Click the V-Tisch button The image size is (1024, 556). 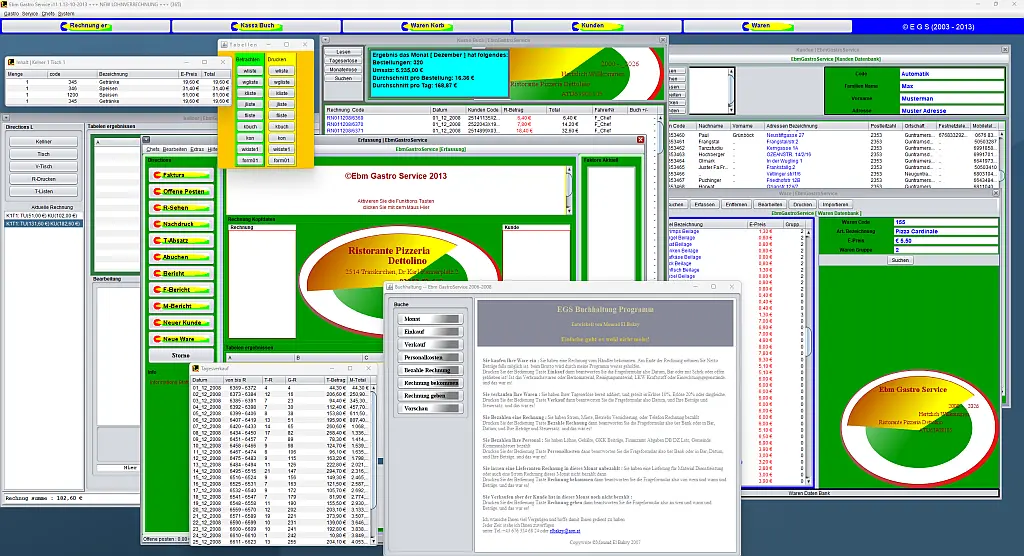pyautogui.click(x=44, y=167)
